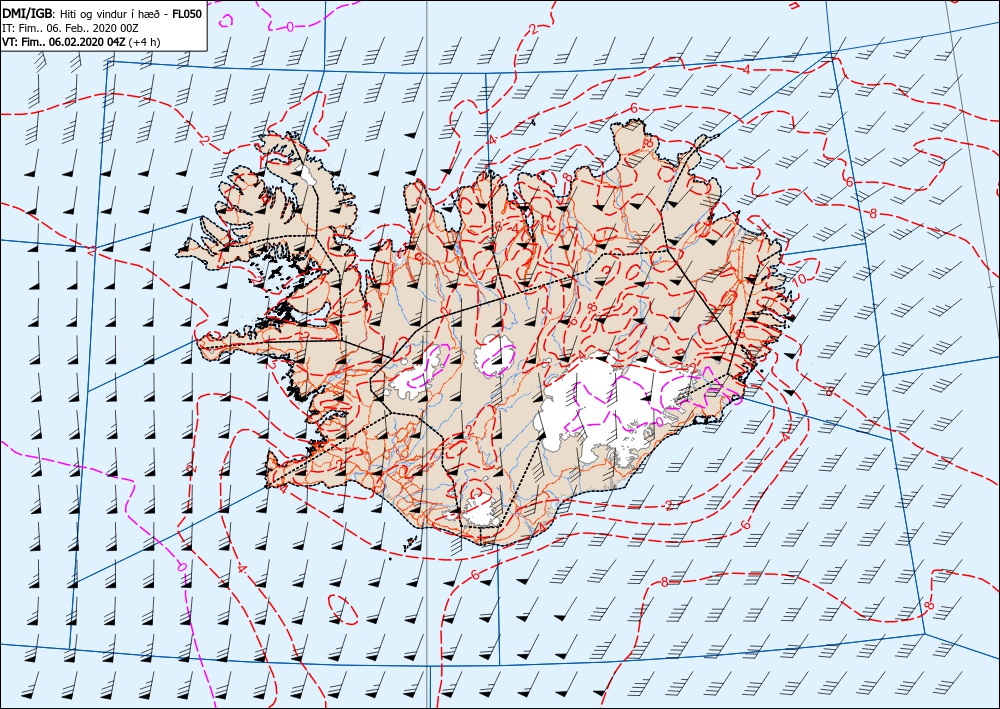This screenshot has height=709, width=1000.
Task: Click the "FL050" flight level label
Action: coord(188,13)
